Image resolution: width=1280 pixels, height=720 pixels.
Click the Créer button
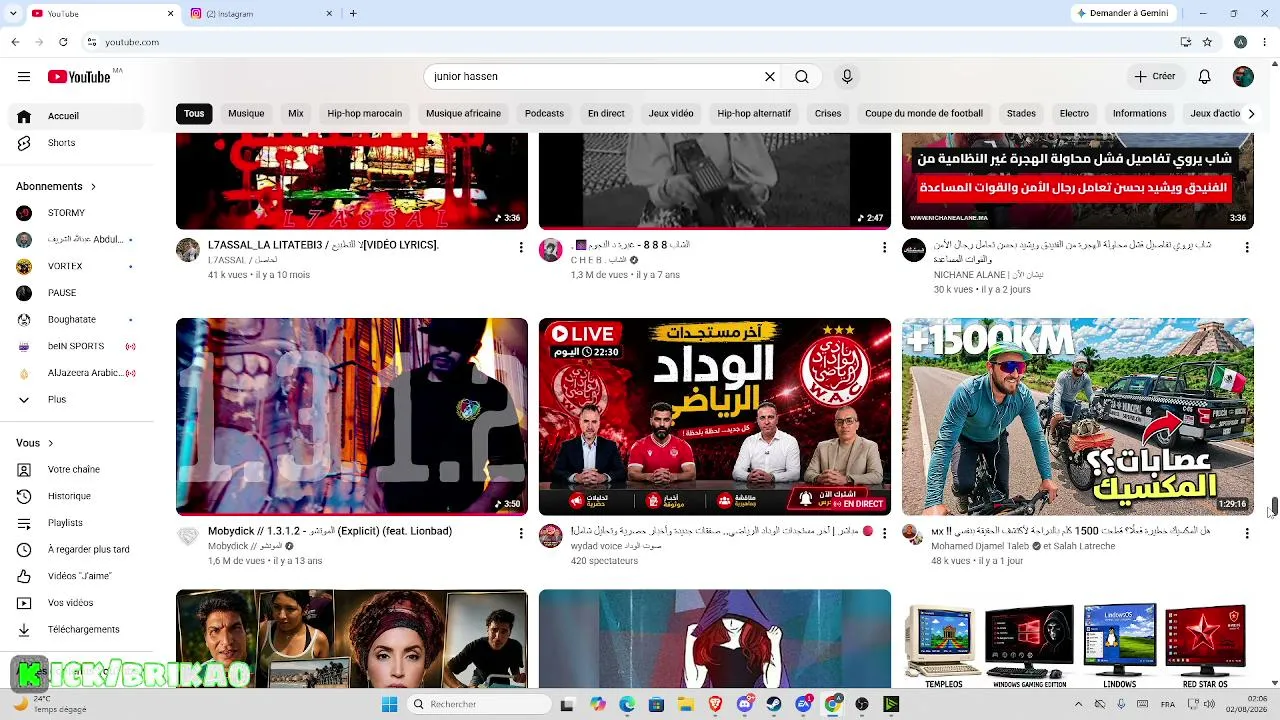pos(1155,77)
